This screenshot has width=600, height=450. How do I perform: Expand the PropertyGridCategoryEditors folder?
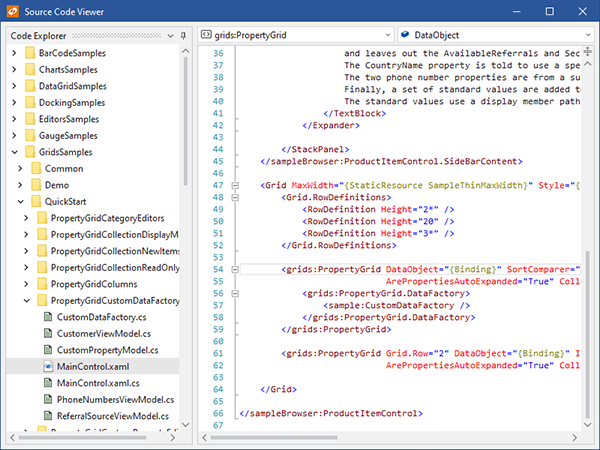tap(26, 218)
